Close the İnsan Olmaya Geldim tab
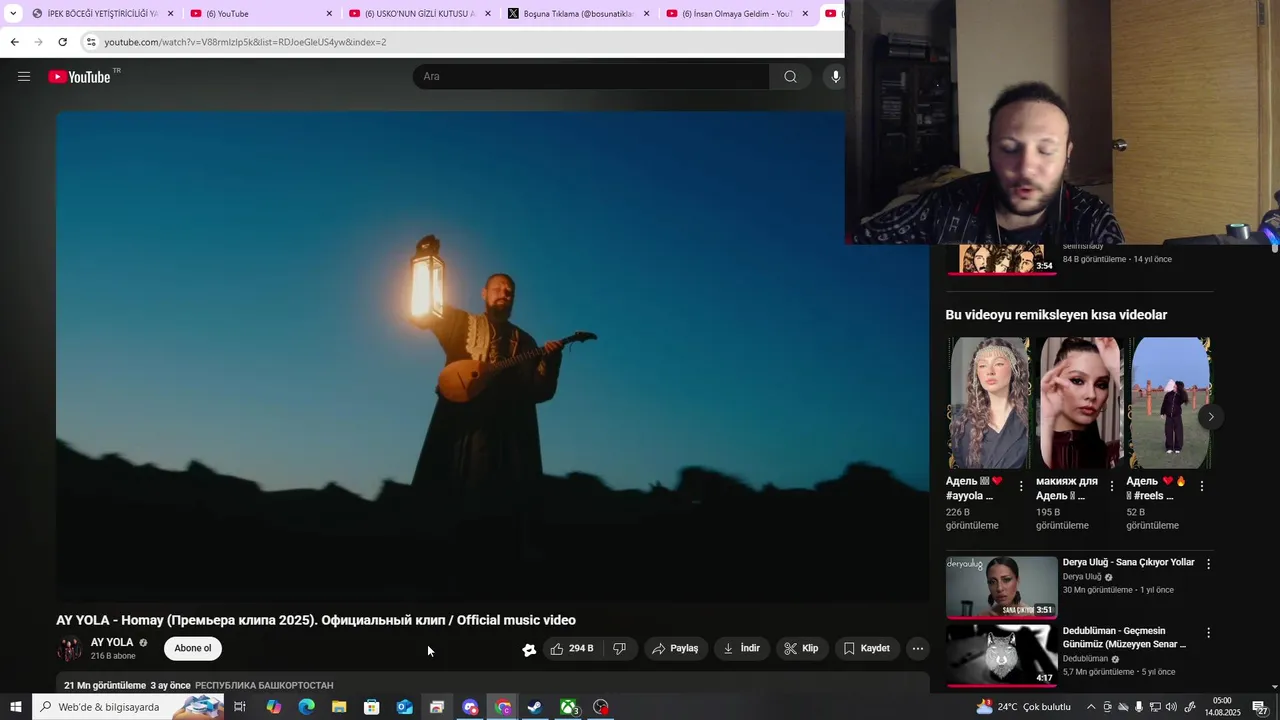 (805, 14)
